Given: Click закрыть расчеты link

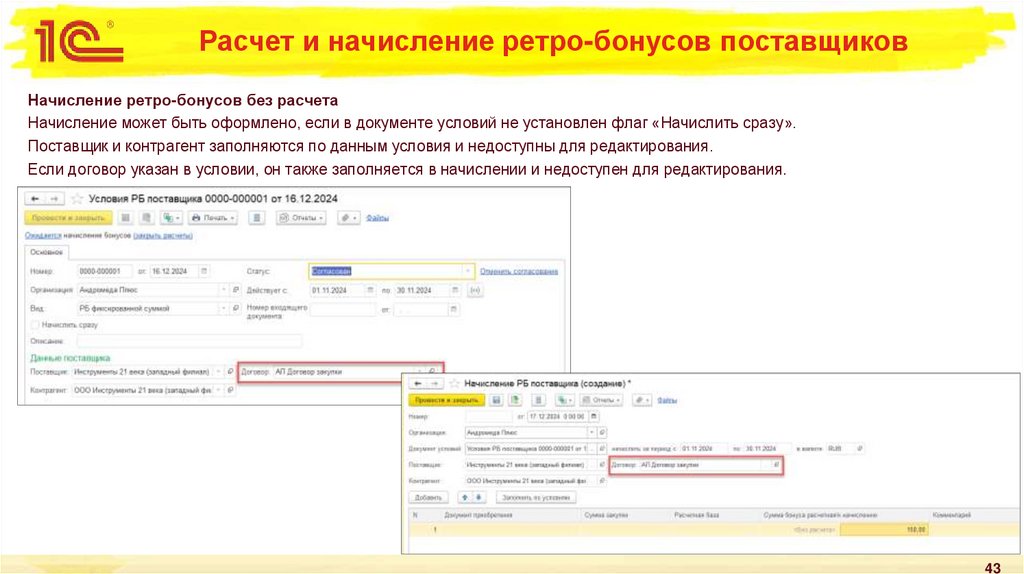Looking at the screenshot, I should click(x=163, y=236).
